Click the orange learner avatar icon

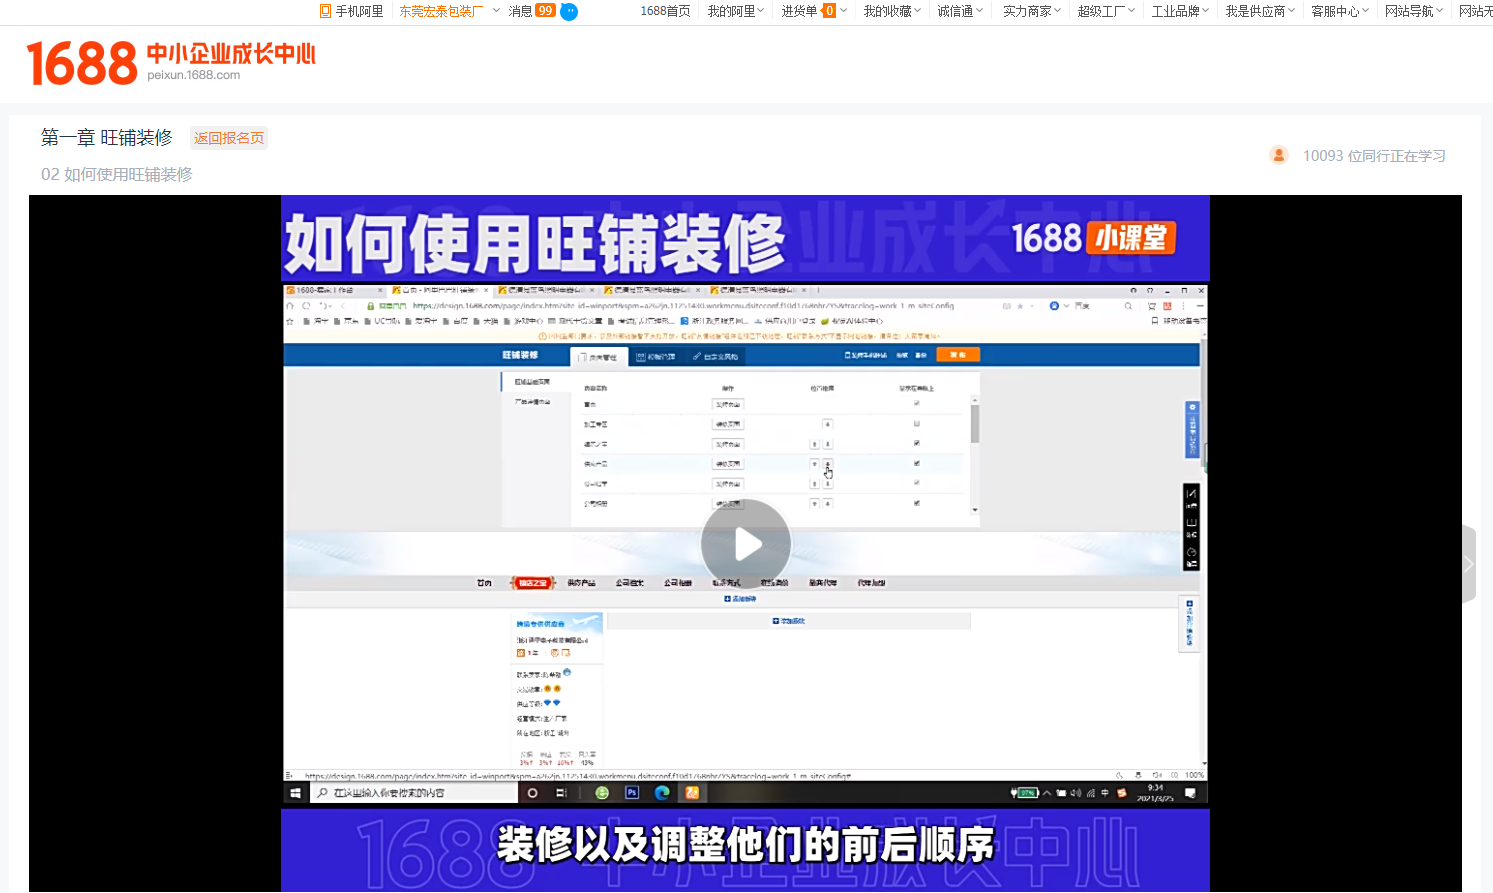[1278, 155]
